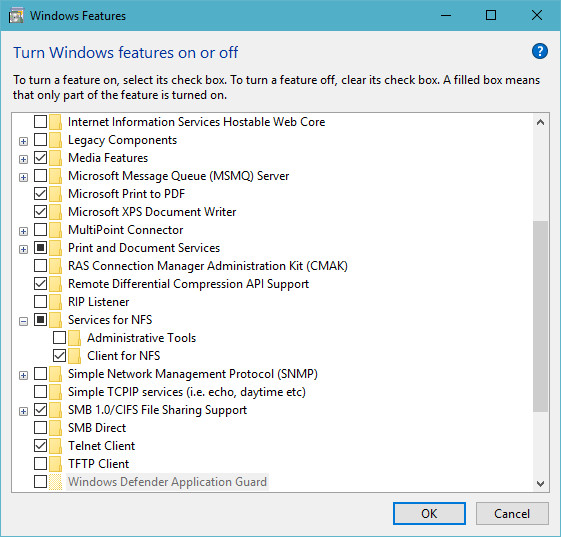
Task: Select the Microsoft XPS Document Writer label
Action: 152,212
